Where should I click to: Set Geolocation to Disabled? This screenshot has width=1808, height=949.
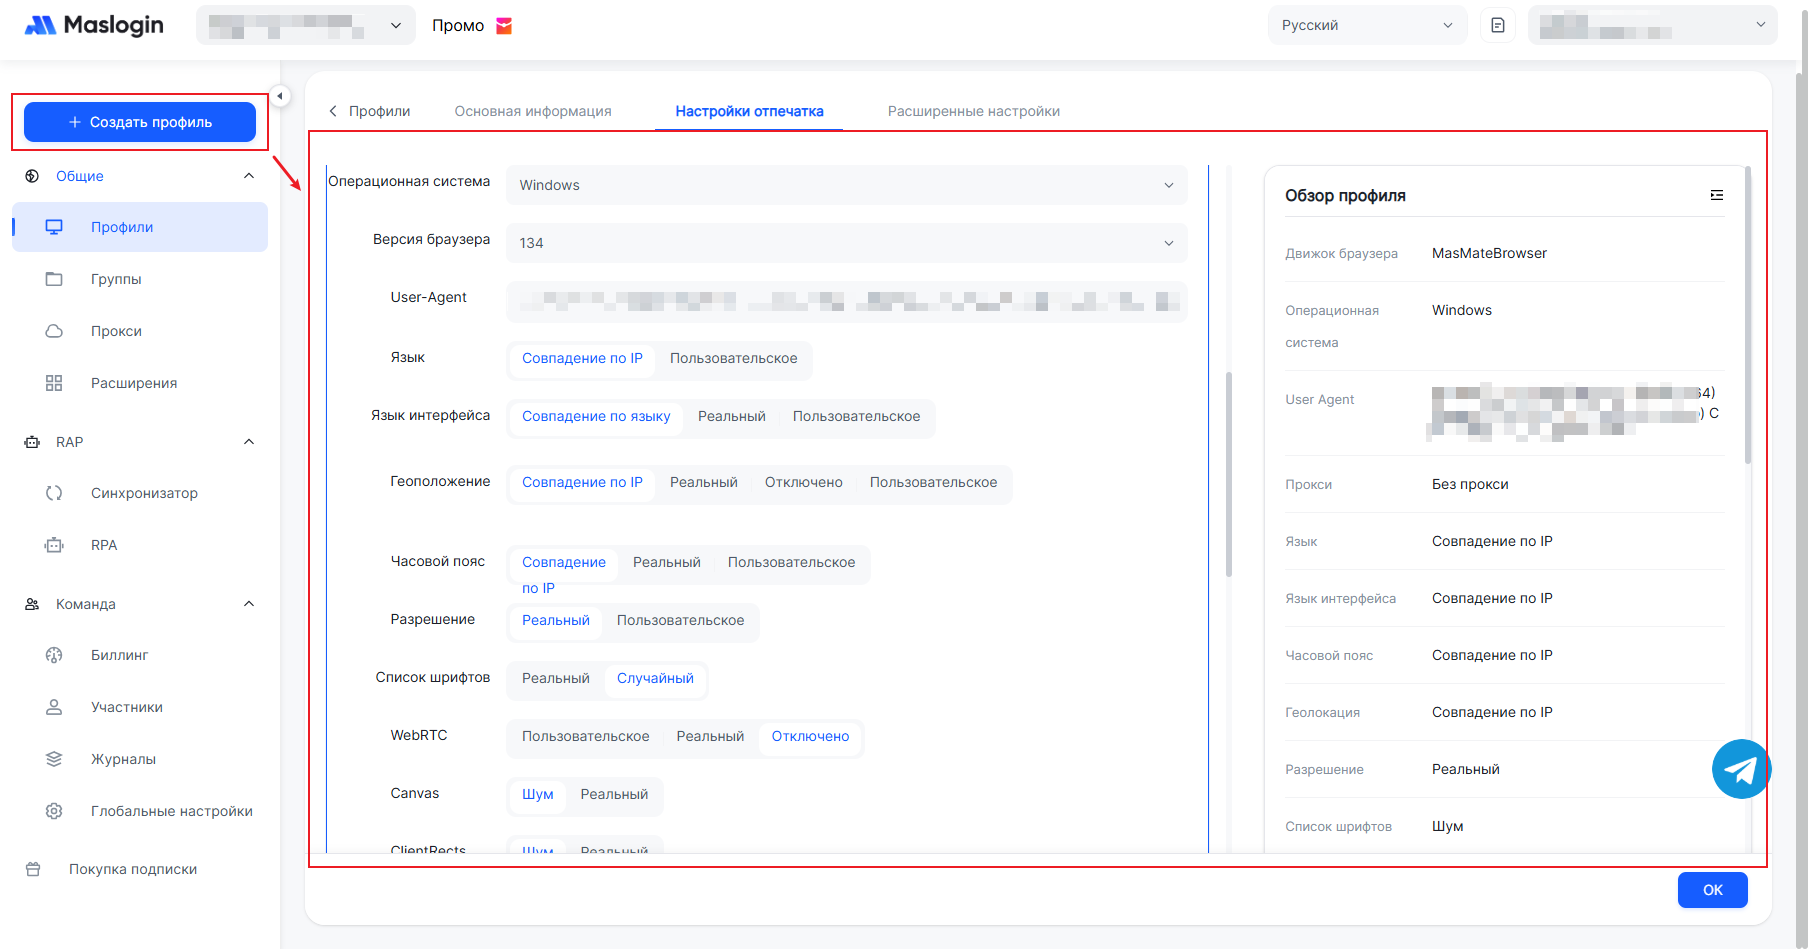803,483
